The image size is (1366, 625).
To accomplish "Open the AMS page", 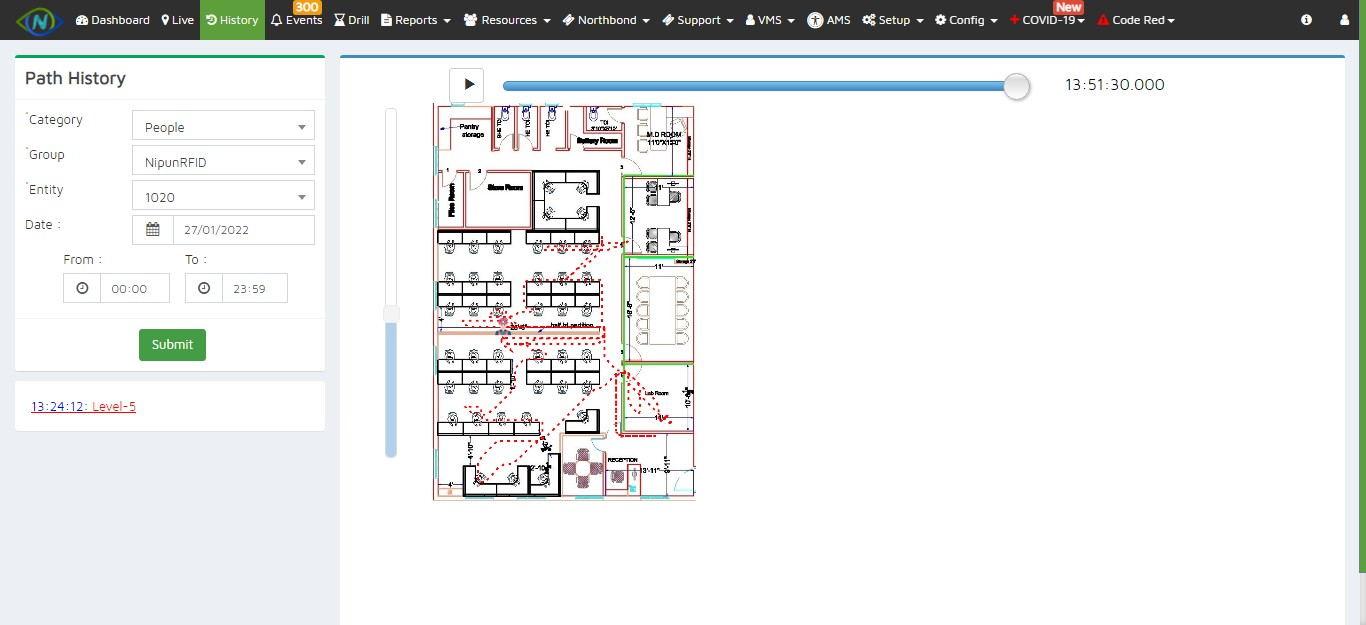I will click(x=829, y=20).
